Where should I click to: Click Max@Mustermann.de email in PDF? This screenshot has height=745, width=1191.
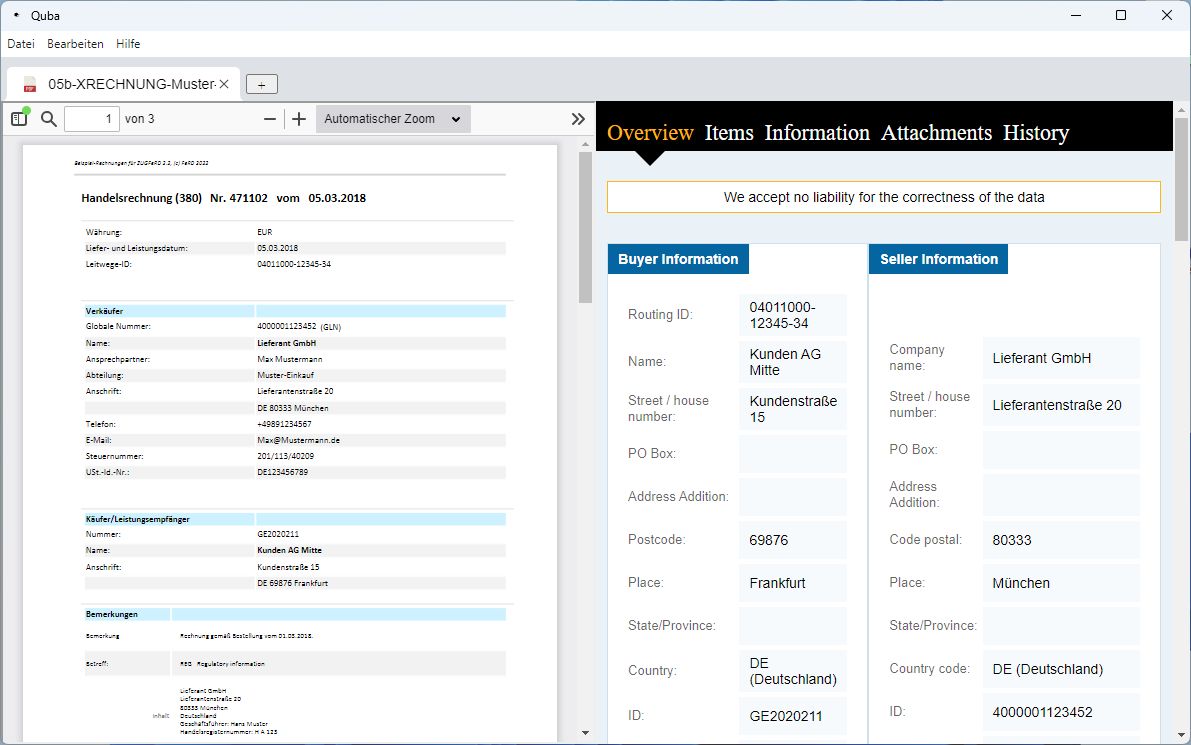299,440
